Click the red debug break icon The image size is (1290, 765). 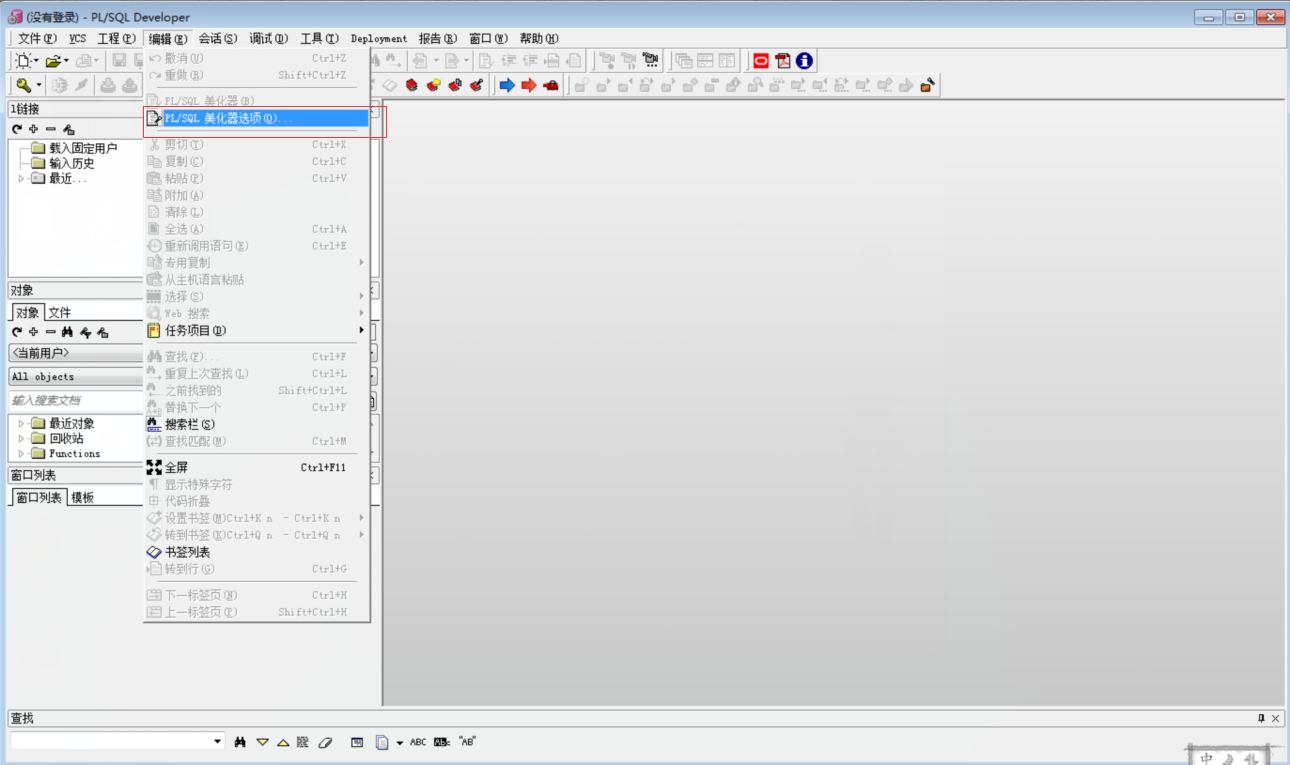pos(551,86)
